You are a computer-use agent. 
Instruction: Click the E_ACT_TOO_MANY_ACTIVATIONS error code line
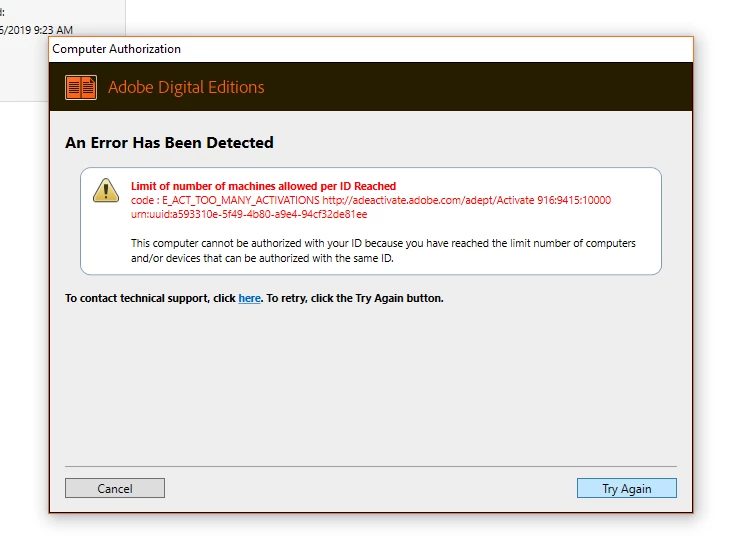(x=371, y=200)
